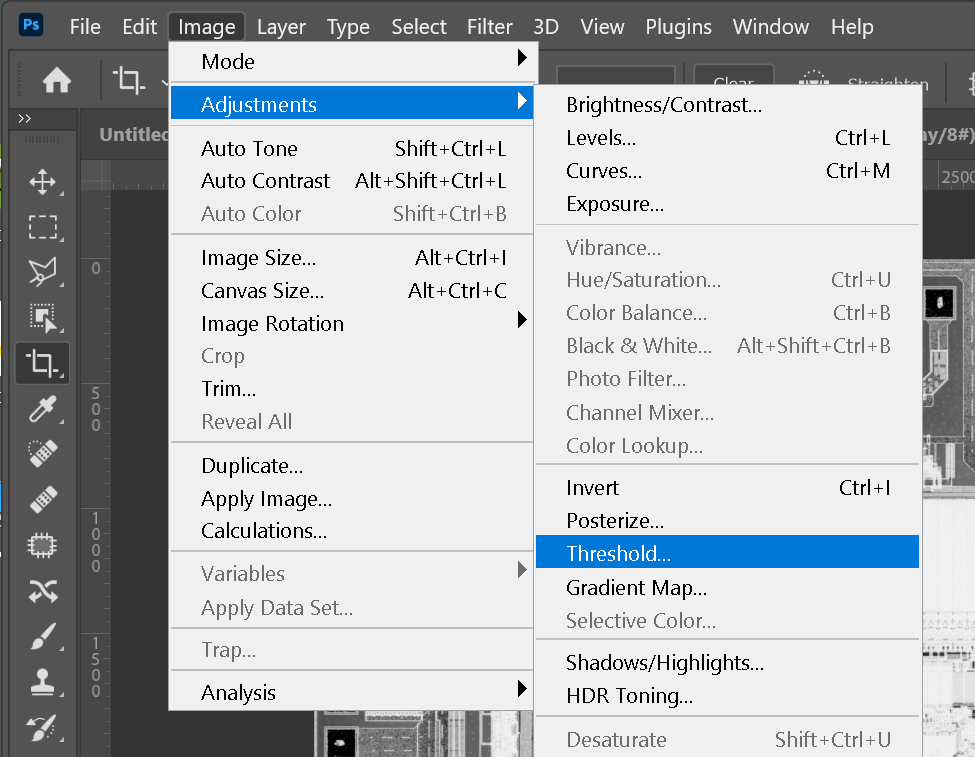Expand the toolbar with double chevron
Screen dimensions: 975x757
(25, 118)
